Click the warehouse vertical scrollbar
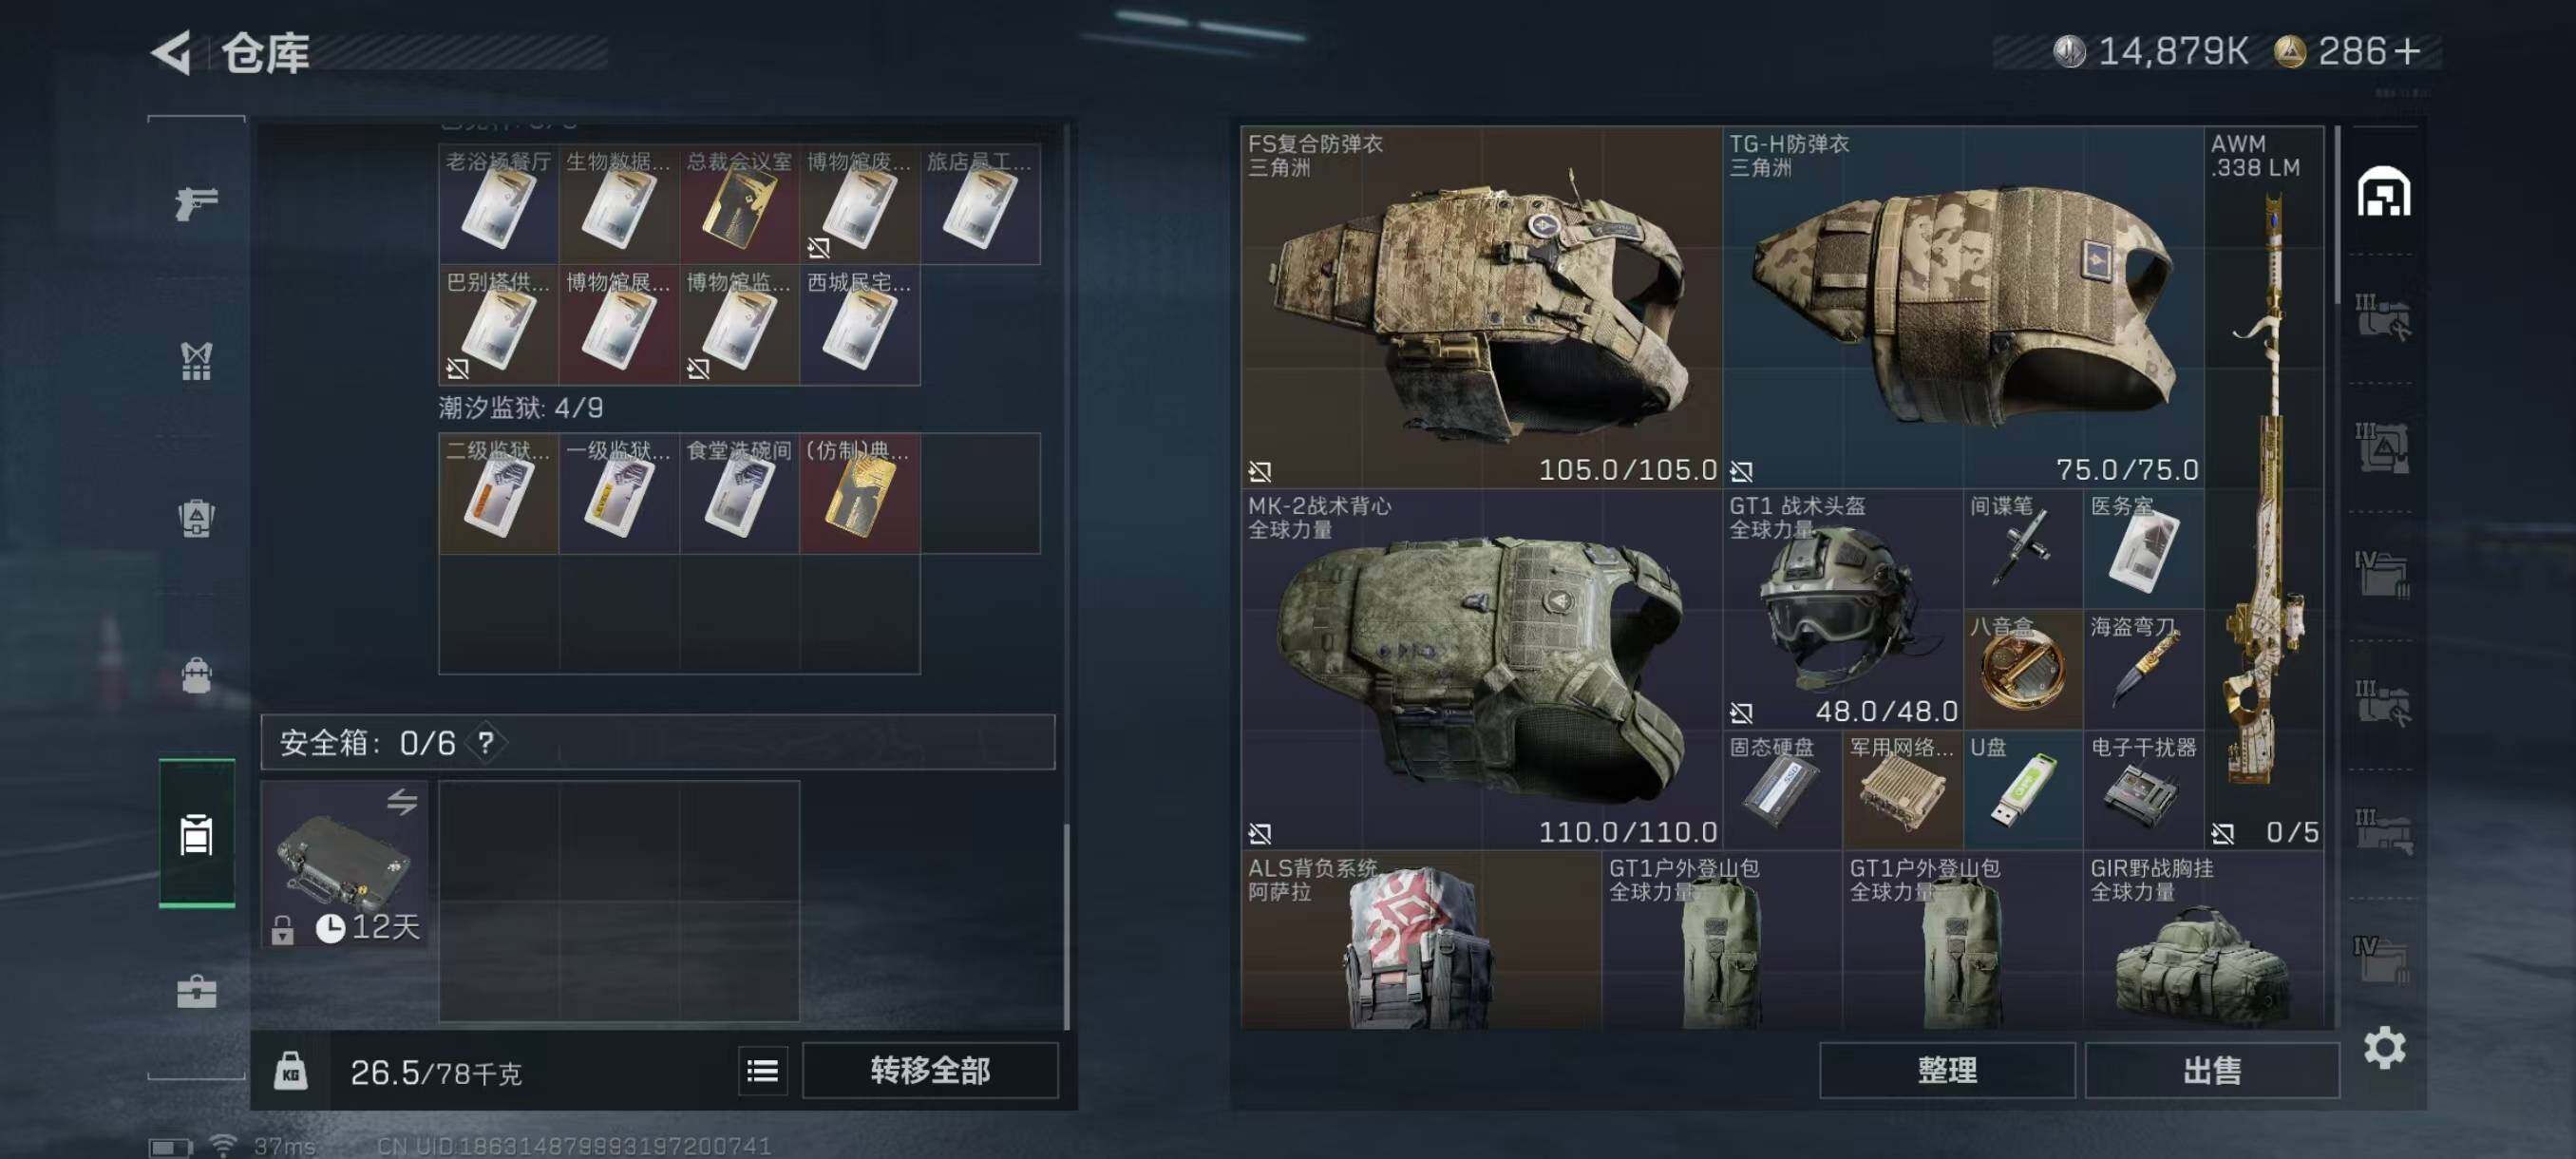Screen dimensions: 2576x1159 2337,215
